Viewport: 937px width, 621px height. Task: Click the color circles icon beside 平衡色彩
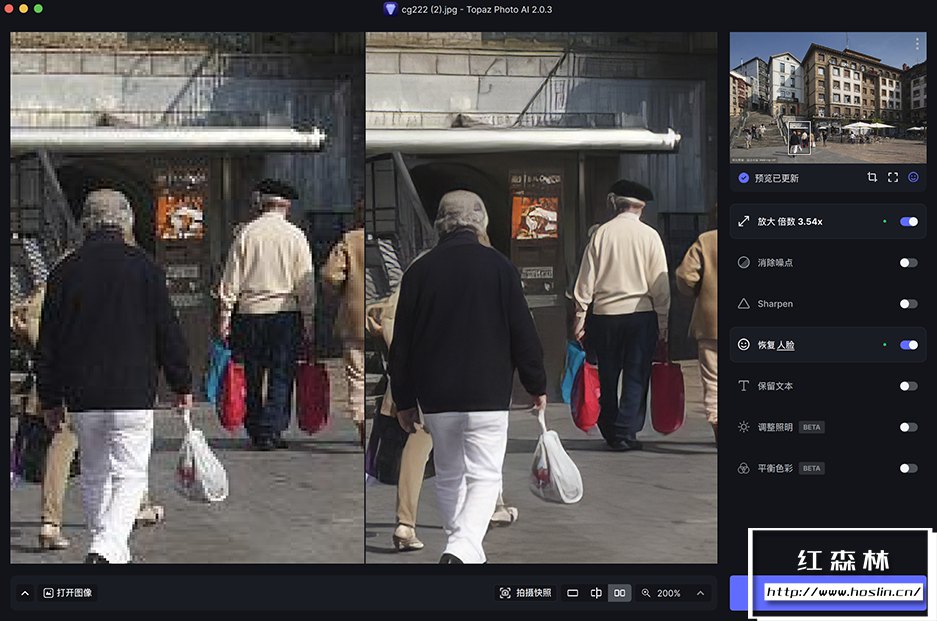(743, 468)
